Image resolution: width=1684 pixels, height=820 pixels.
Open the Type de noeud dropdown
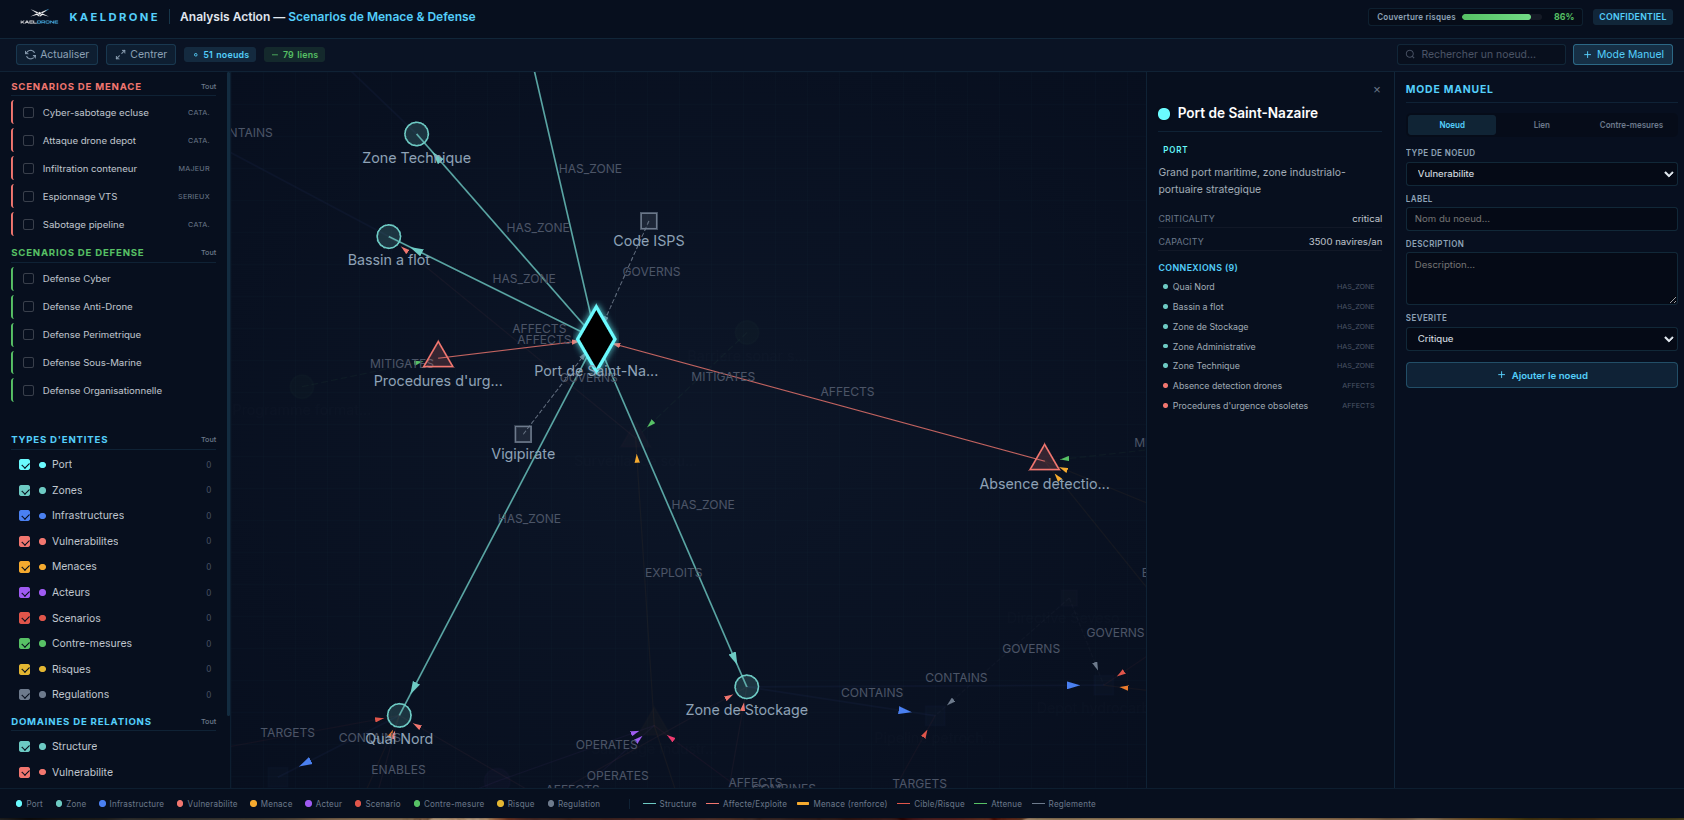point(1541,174)
